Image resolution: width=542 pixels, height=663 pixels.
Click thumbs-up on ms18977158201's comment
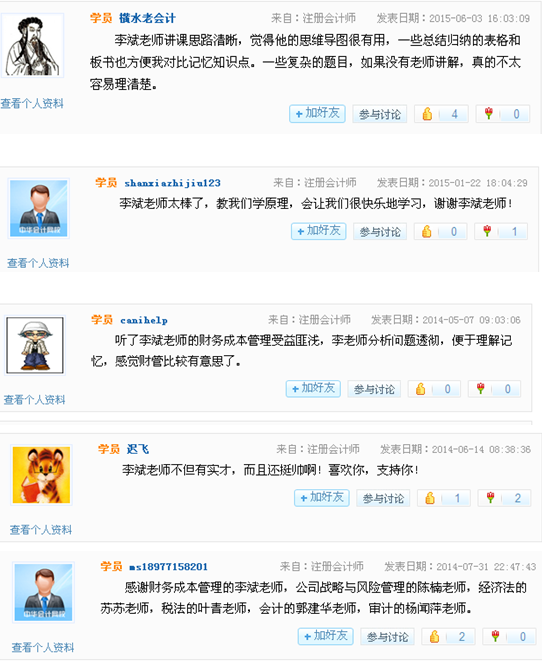(x=434, y=636)
